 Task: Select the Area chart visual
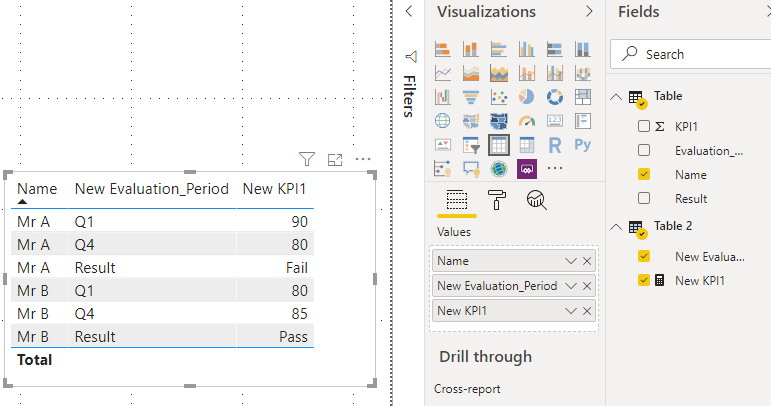coord(471,73)
